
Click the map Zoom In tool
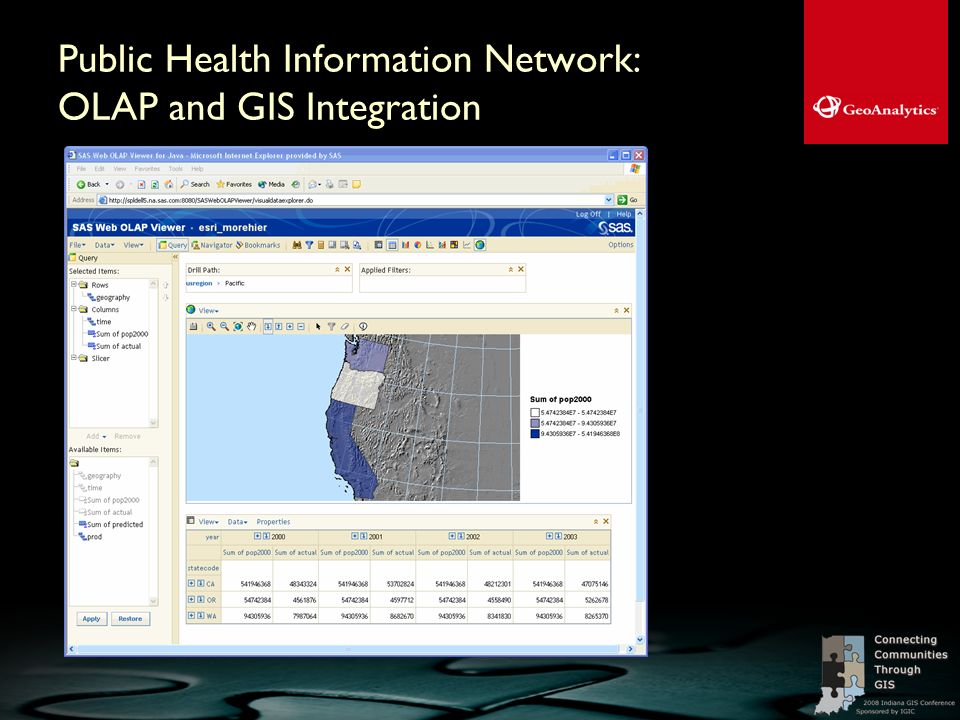coord(211,326)
